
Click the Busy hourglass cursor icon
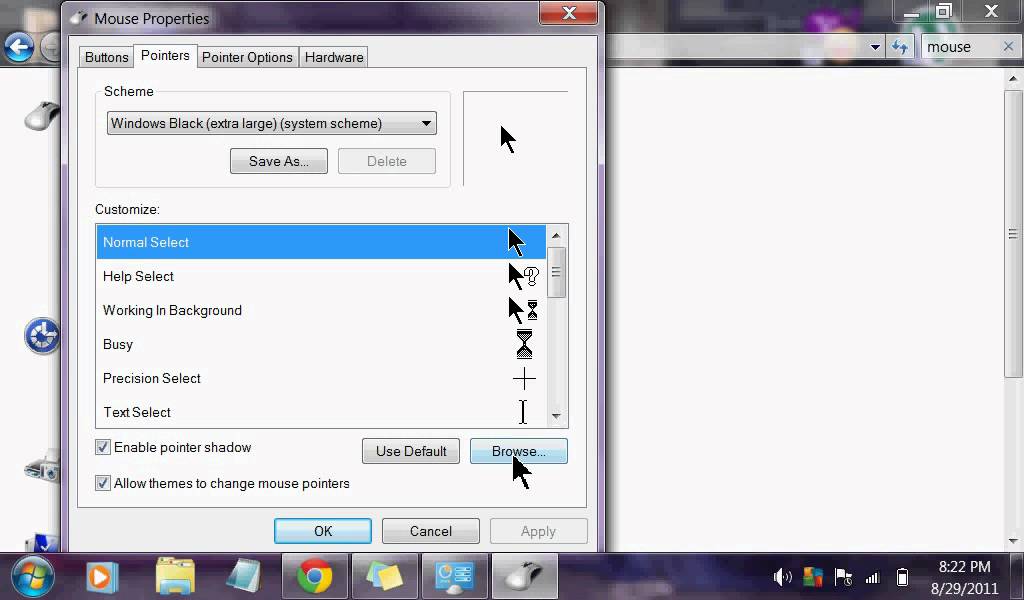coord(524,344)
